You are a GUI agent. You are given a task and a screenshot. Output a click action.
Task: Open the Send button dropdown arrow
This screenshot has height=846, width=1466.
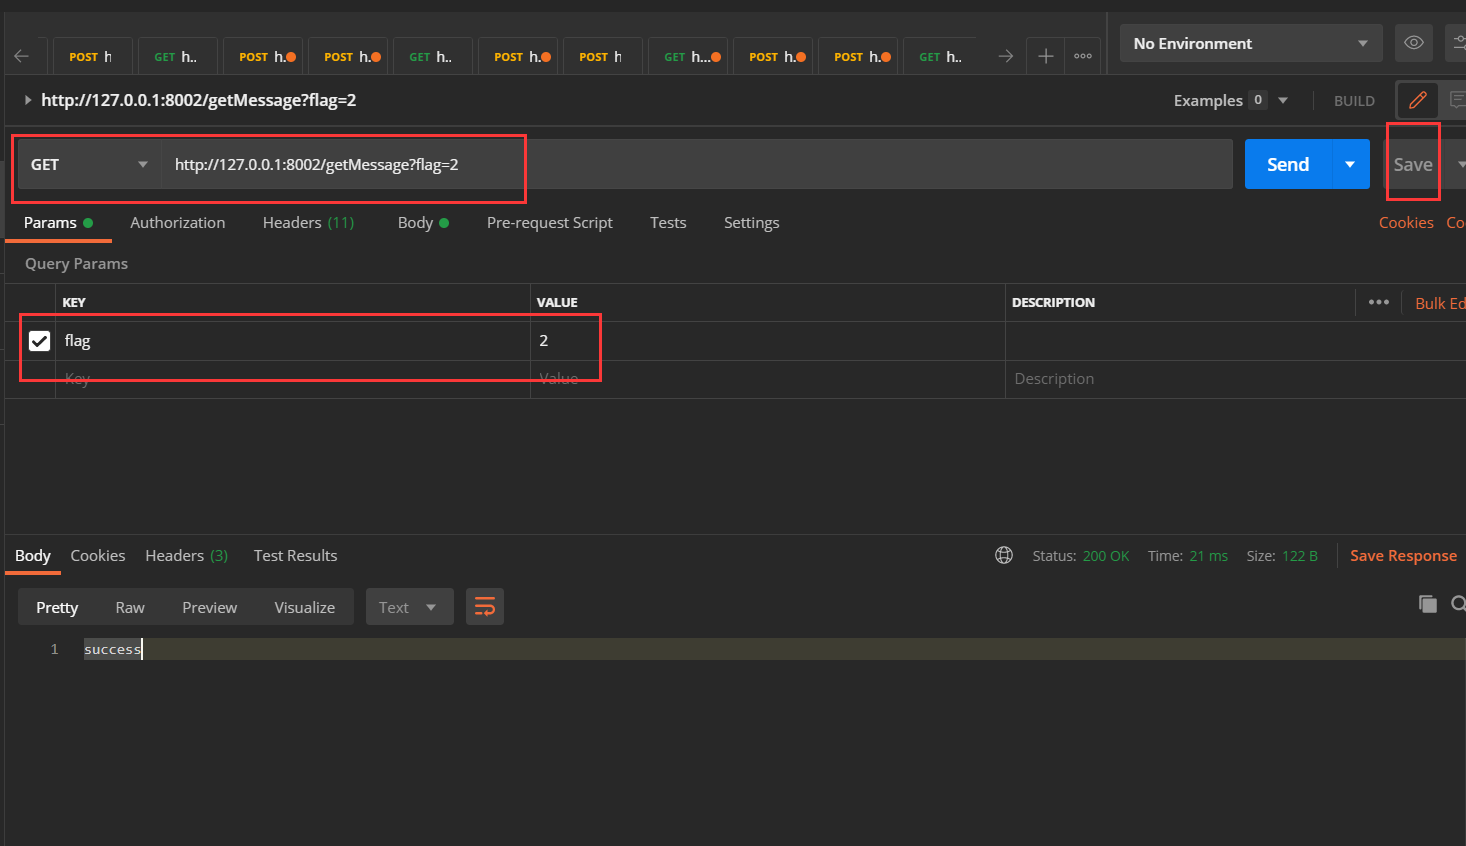[x=1350, y=164]
